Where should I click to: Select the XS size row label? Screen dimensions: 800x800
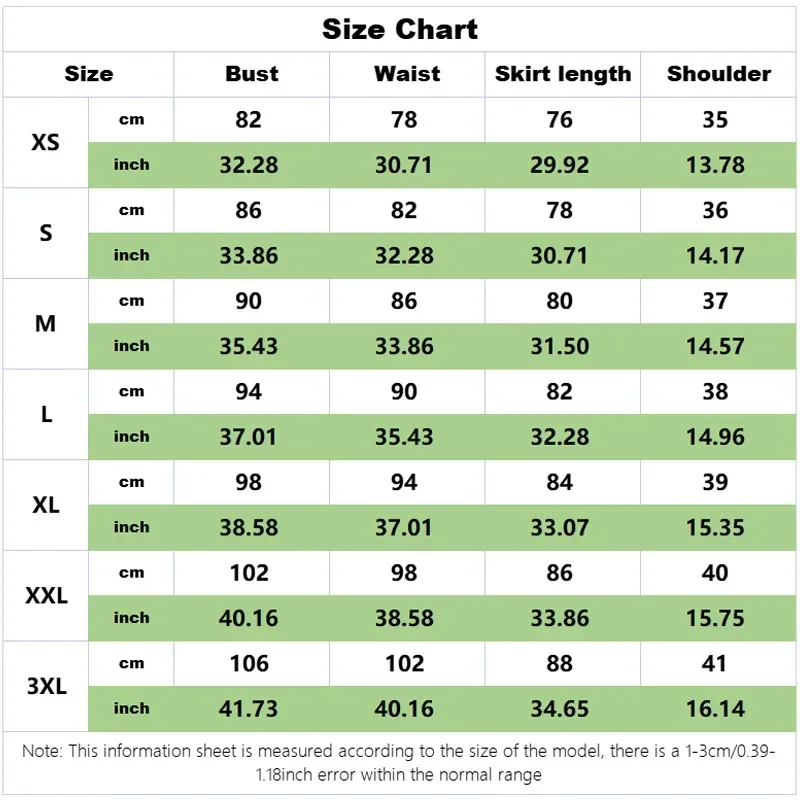coord(46,142)
